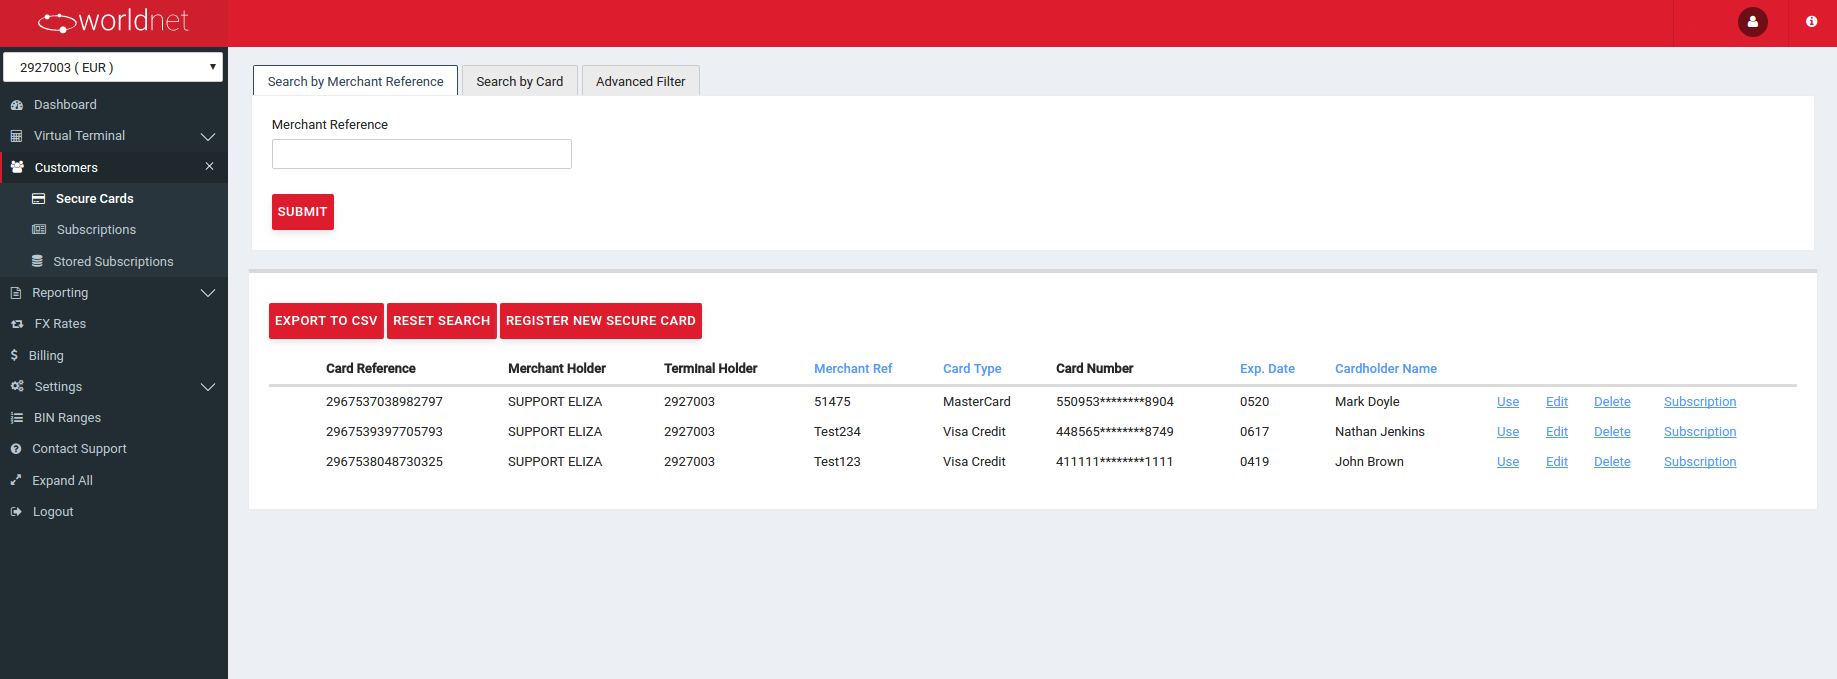Click card number 411111********1111

pyautogui.click(x=1114, y=462)
